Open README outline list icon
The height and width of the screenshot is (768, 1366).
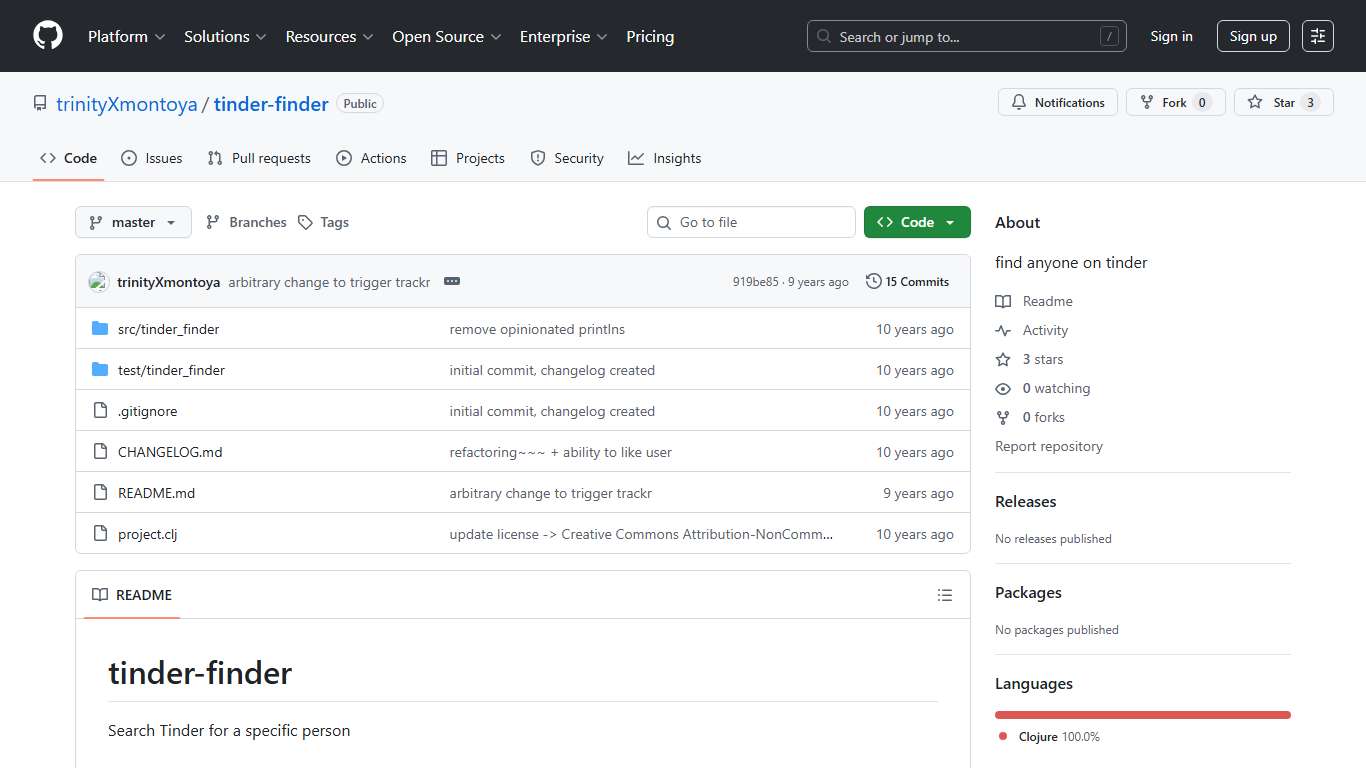pos(944,595)
